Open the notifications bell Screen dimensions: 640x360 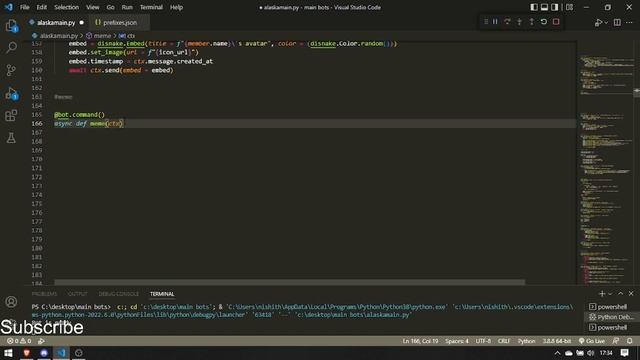(x=630, y=341)
